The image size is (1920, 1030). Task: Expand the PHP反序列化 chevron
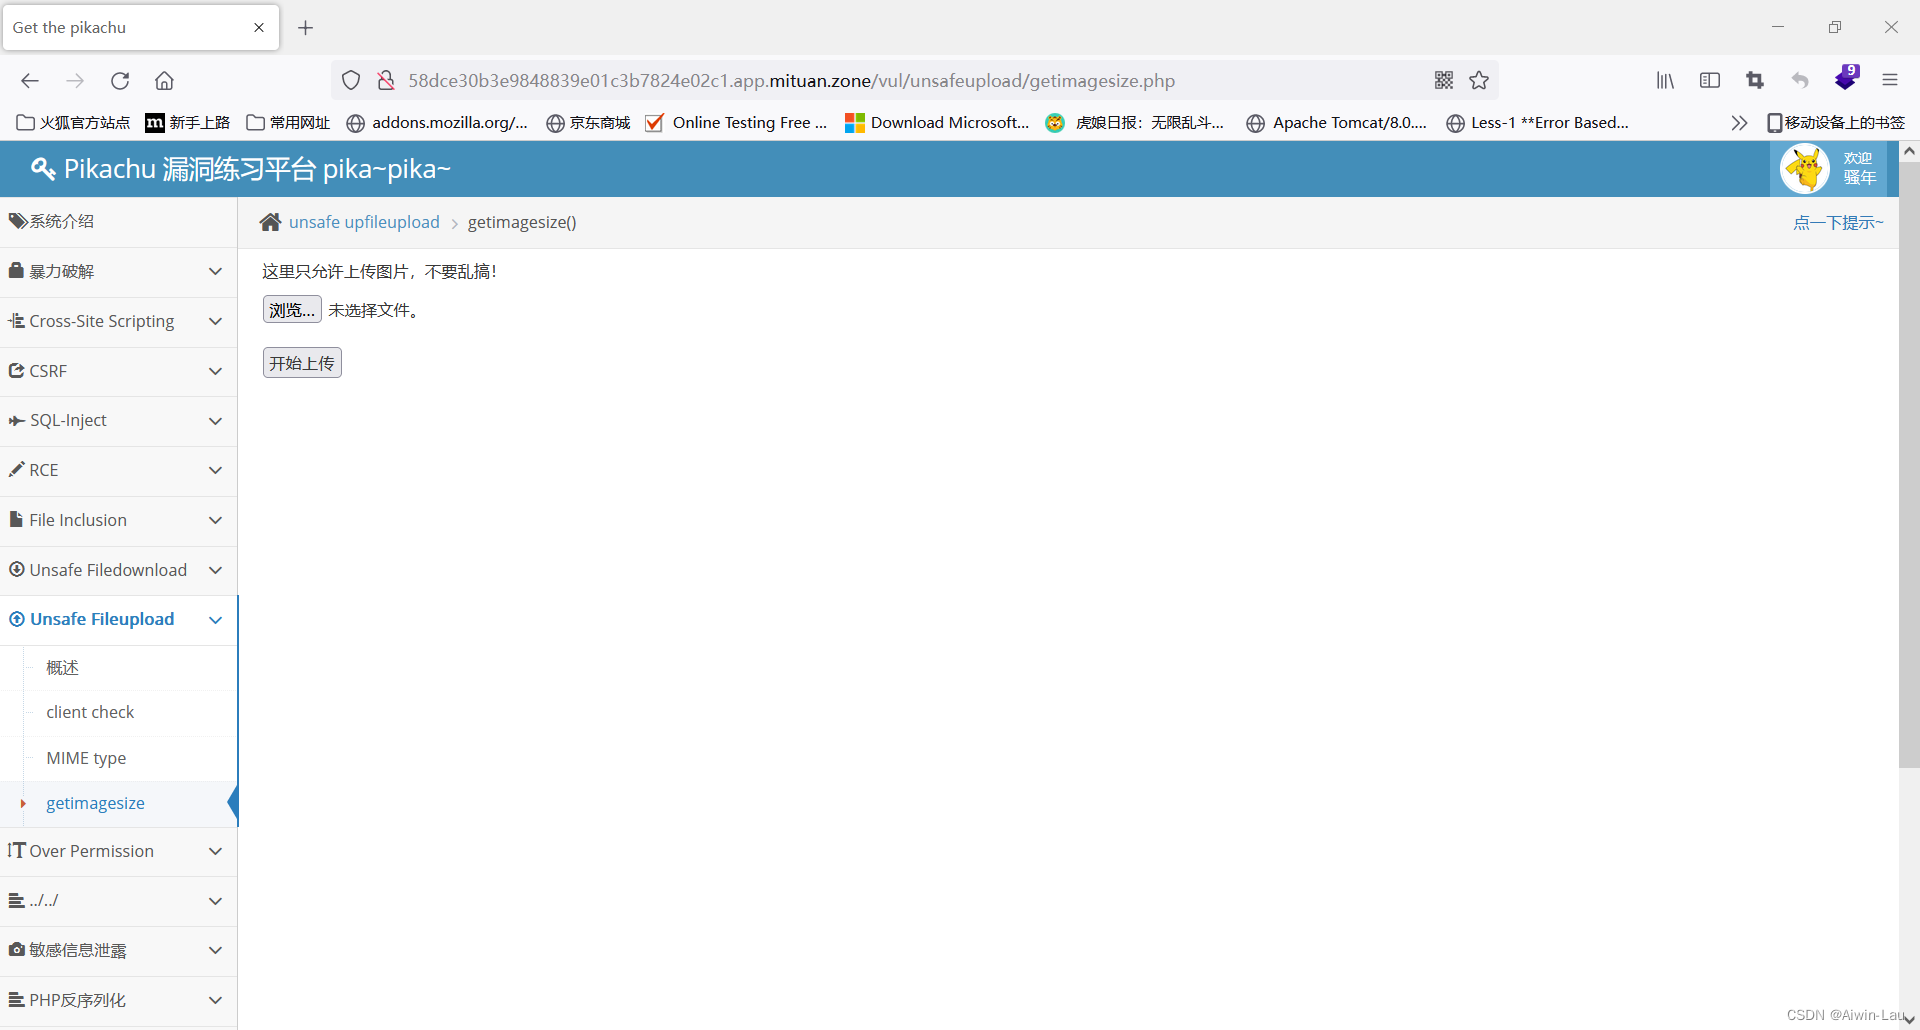[x=215, y=1000]
